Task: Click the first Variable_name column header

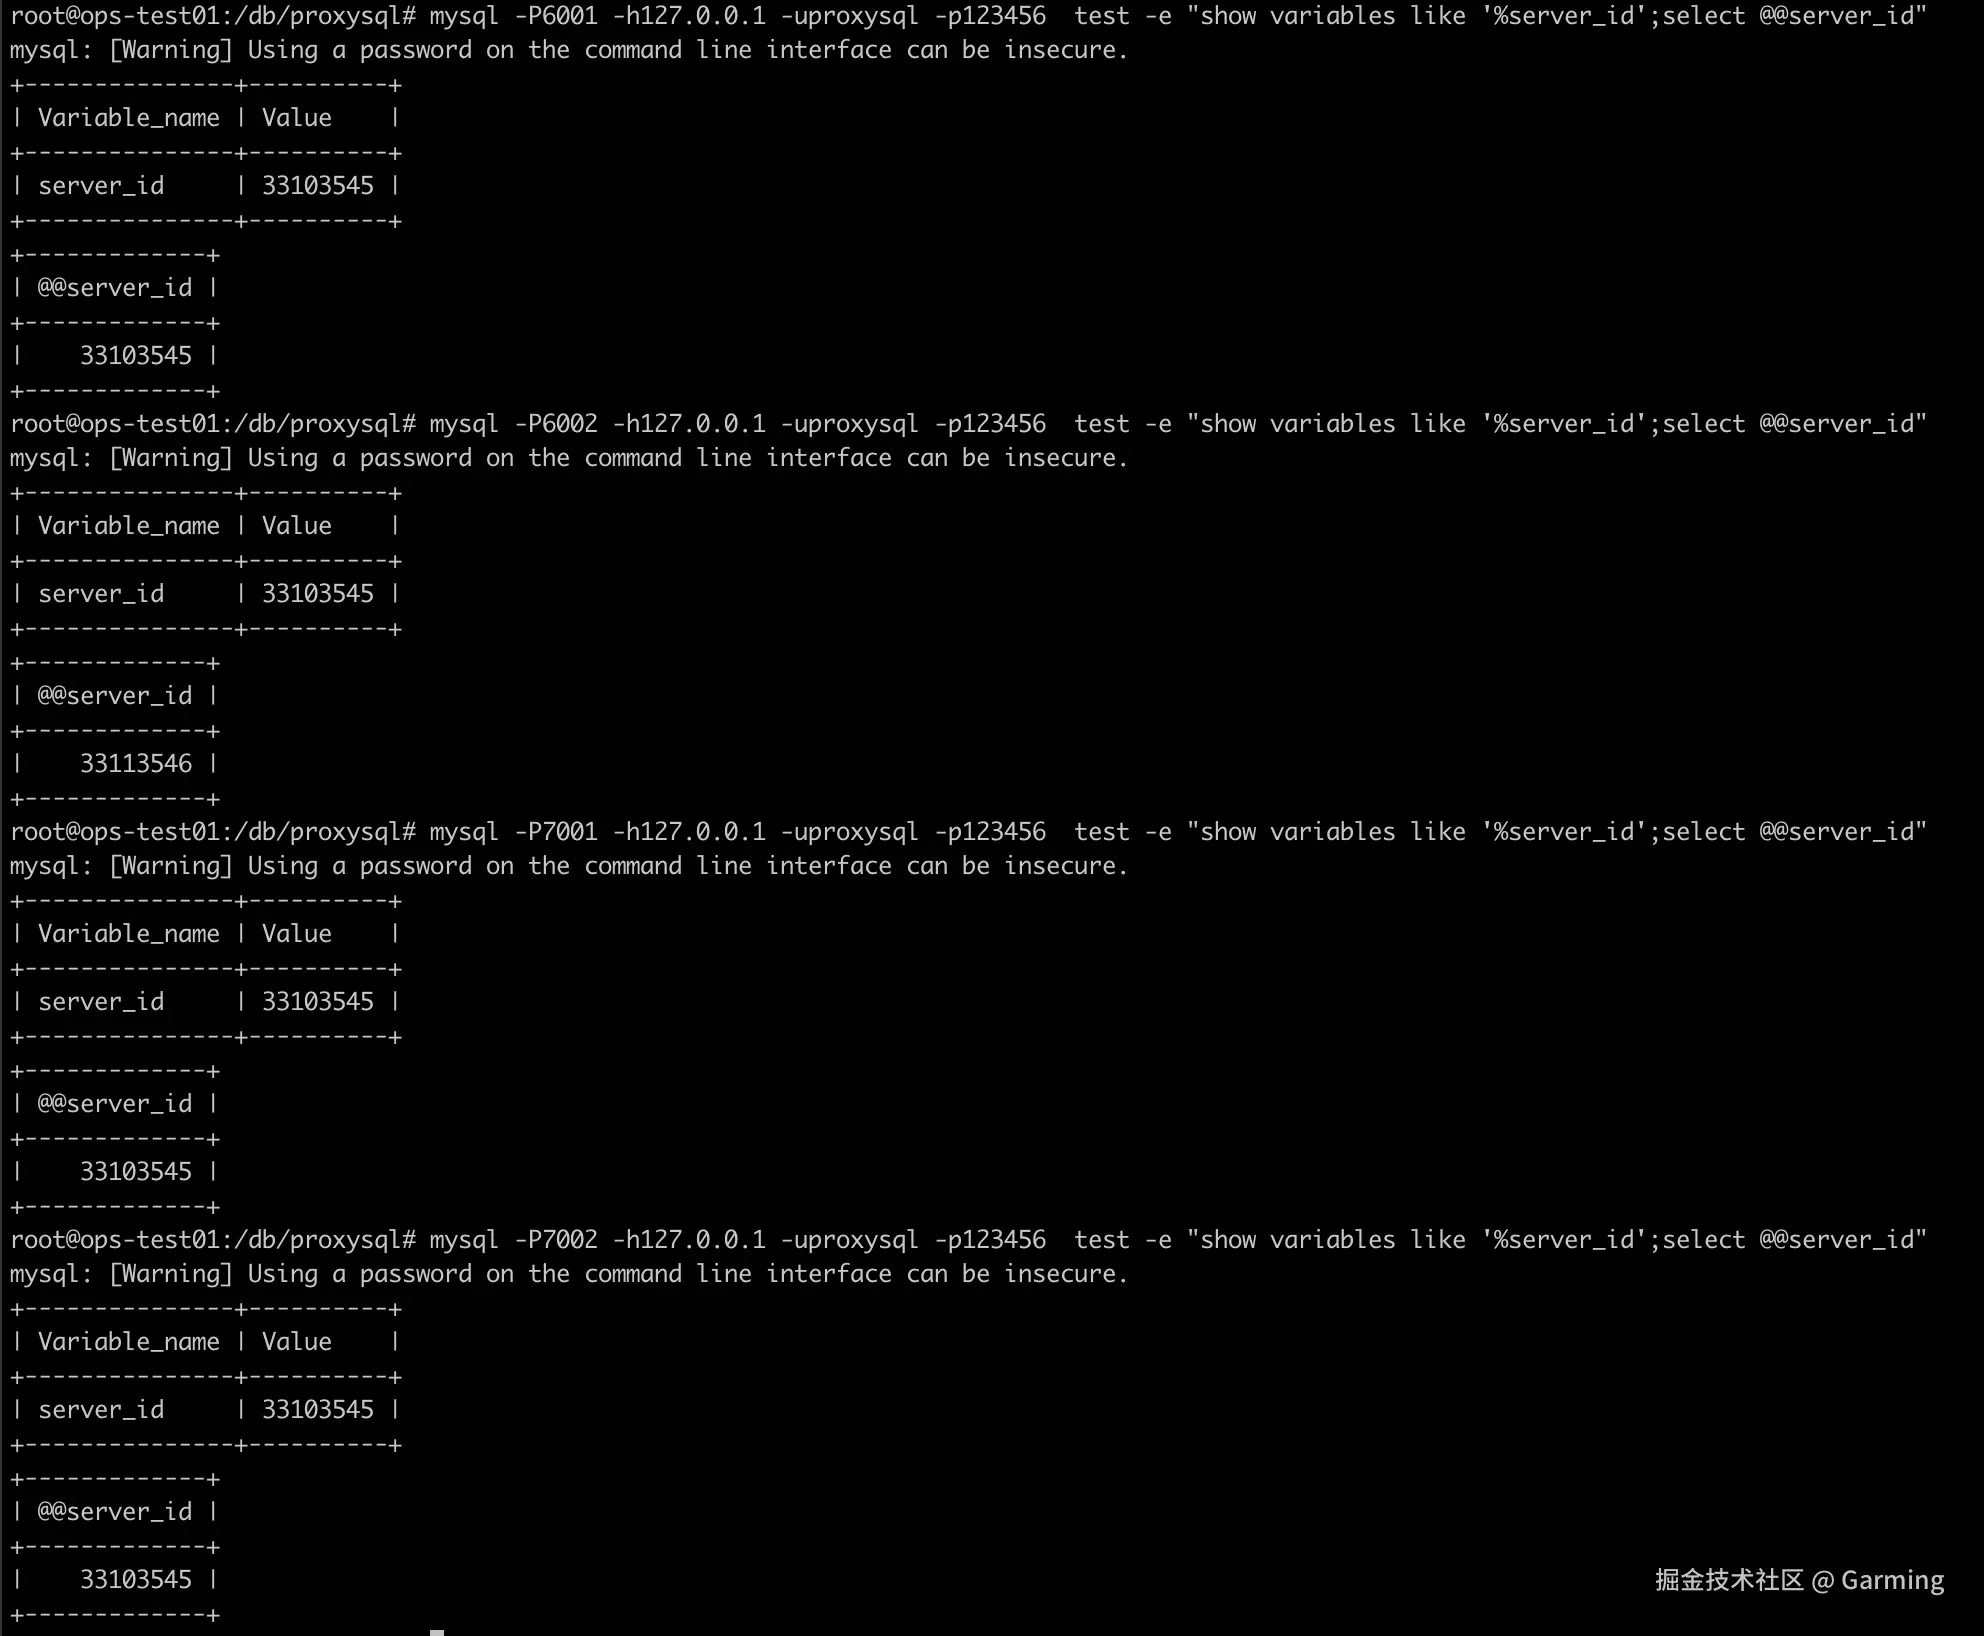Action: pos(129,118)
